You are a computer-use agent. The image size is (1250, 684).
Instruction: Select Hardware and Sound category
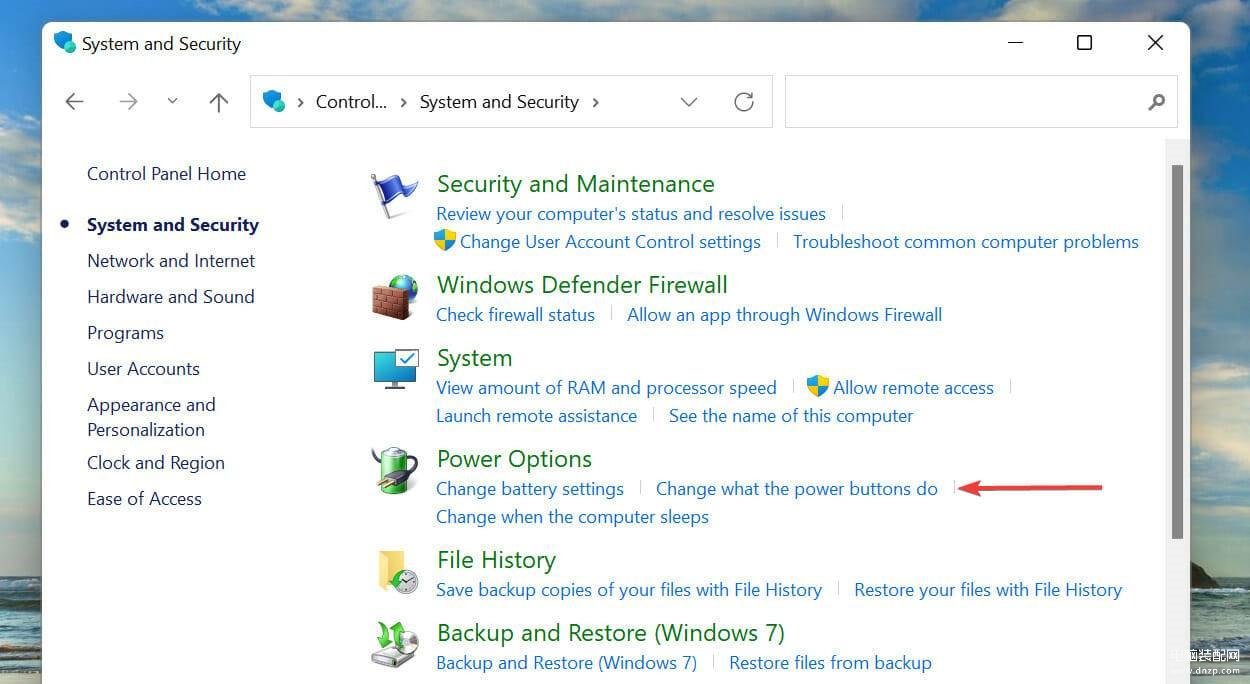pos(171,296)
